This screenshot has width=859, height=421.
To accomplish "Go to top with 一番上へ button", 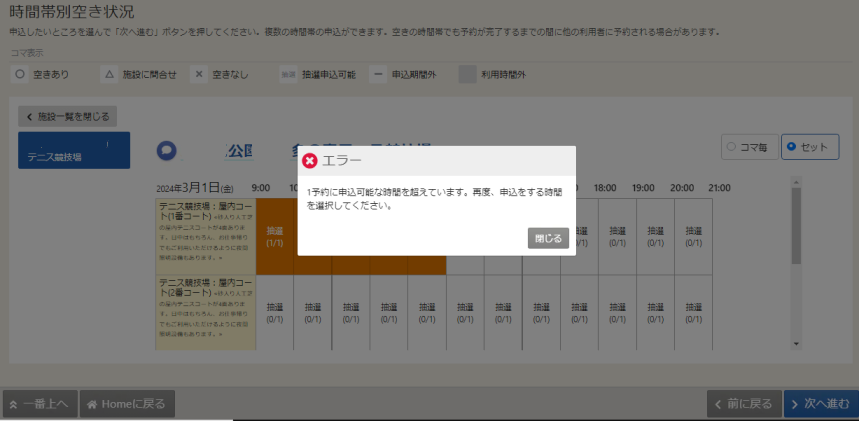I will 40,404.
